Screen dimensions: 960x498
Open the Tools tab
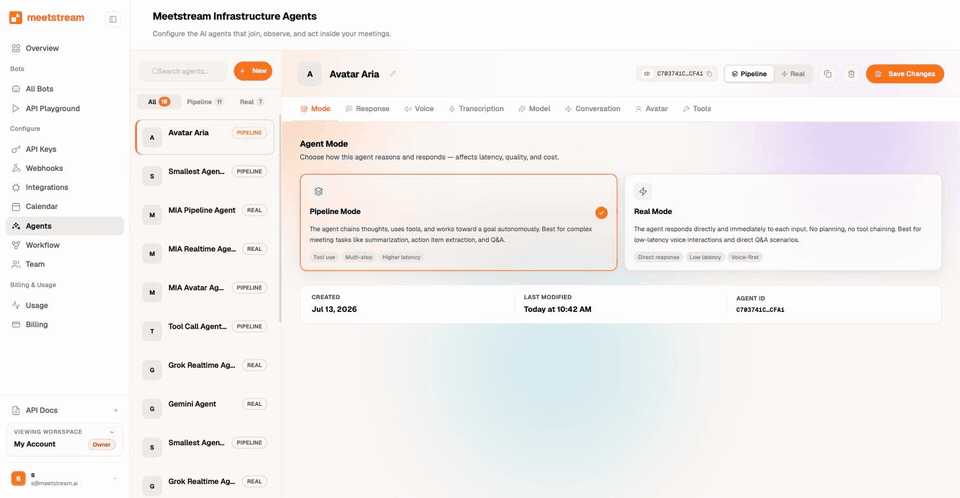(x=697, y=108)
